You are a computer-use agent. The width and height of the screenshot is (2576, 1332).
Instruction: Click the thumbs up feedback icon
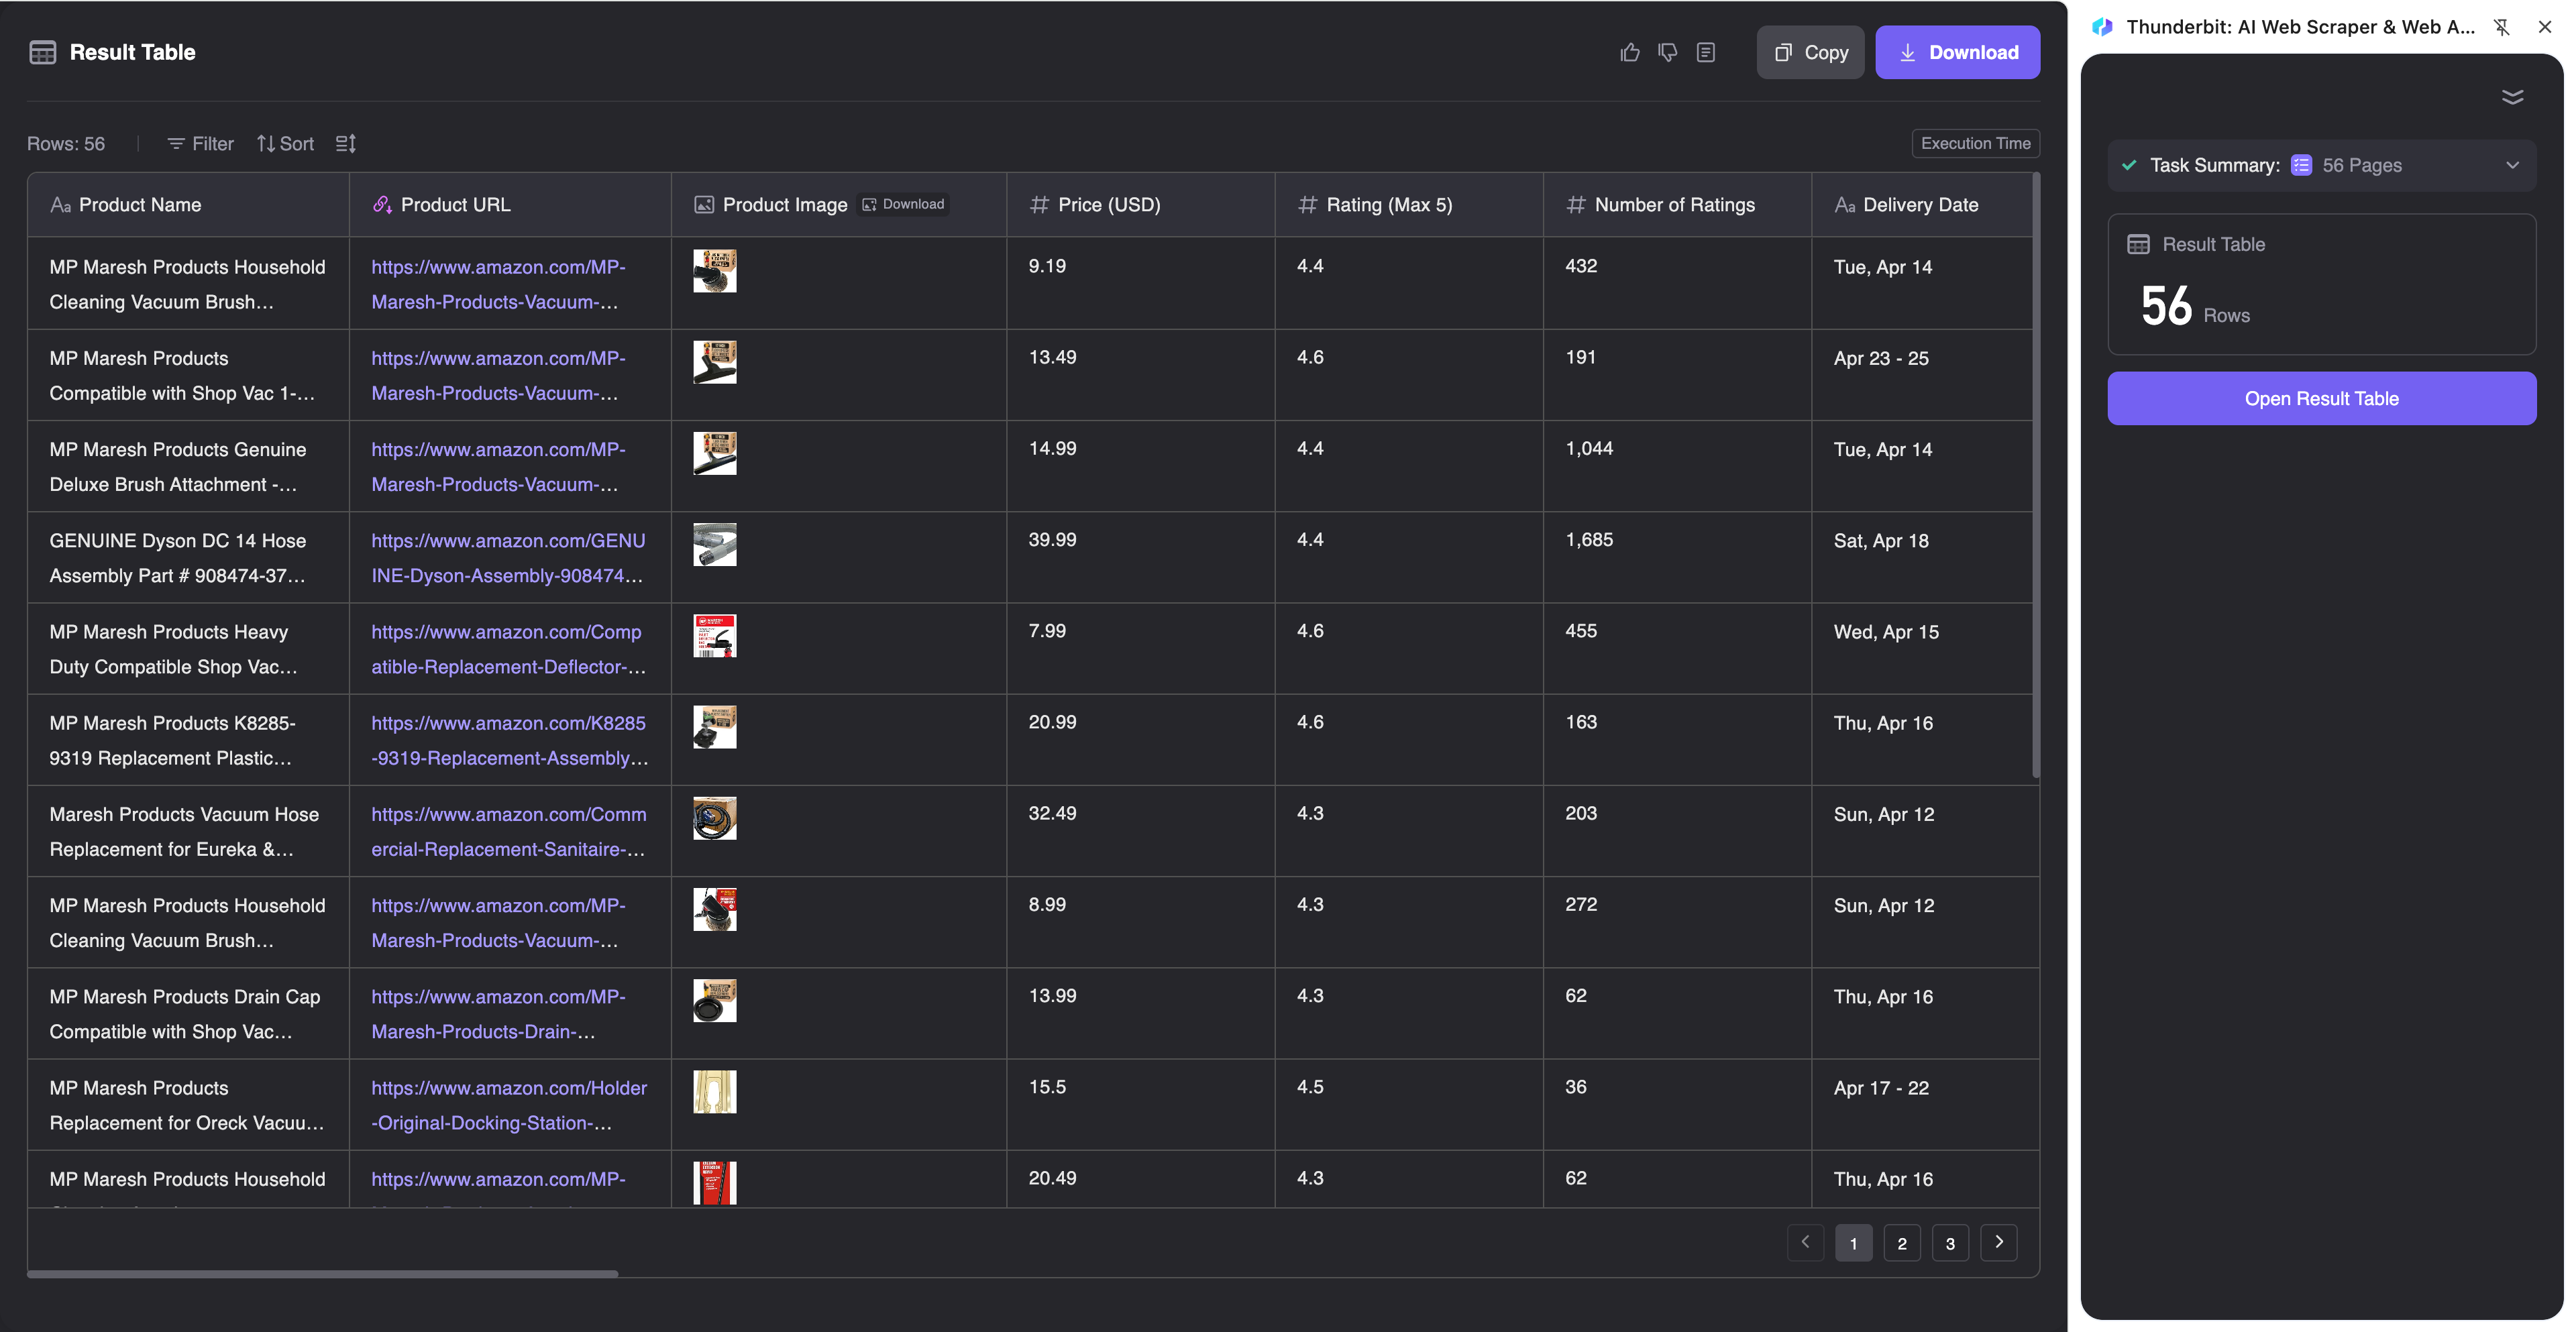1630,52
